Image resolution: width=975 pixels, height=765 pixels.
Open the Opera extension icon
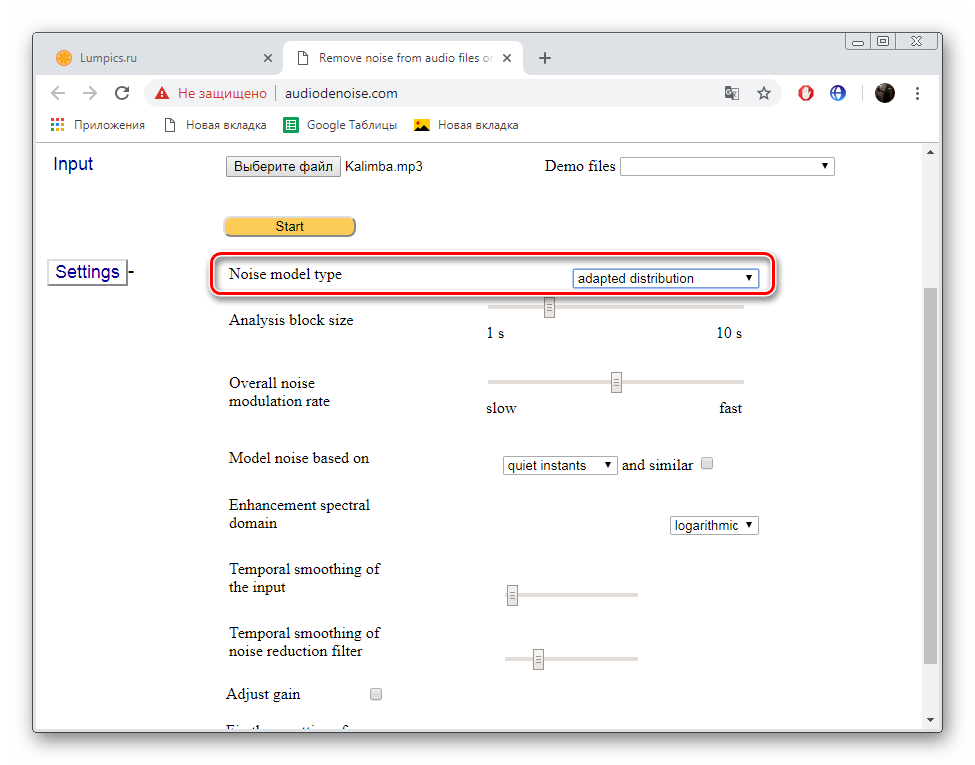coord(806,93)
